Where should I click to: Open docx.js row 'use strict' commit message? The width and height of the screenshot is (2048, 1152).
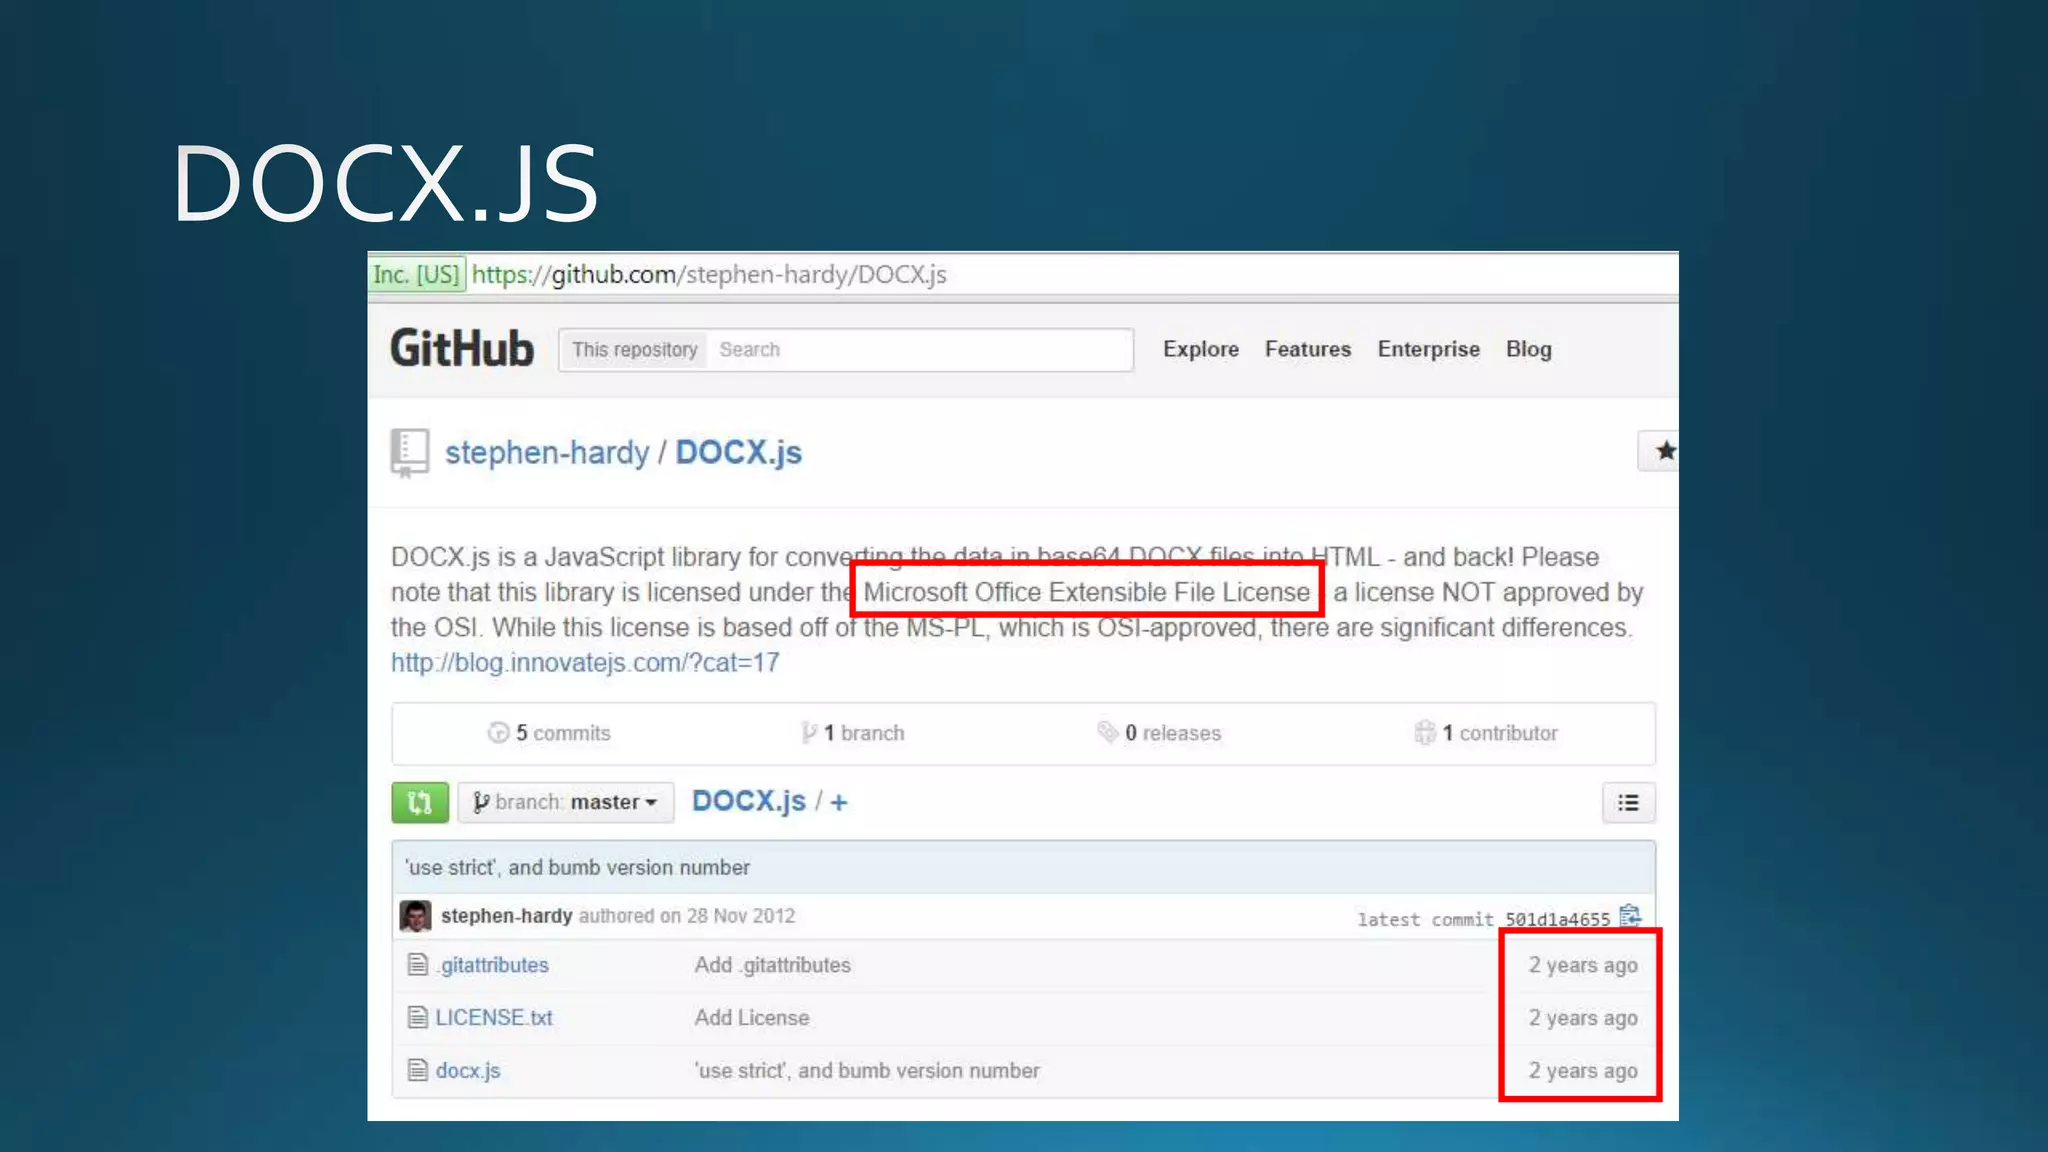click(867, 1070)
